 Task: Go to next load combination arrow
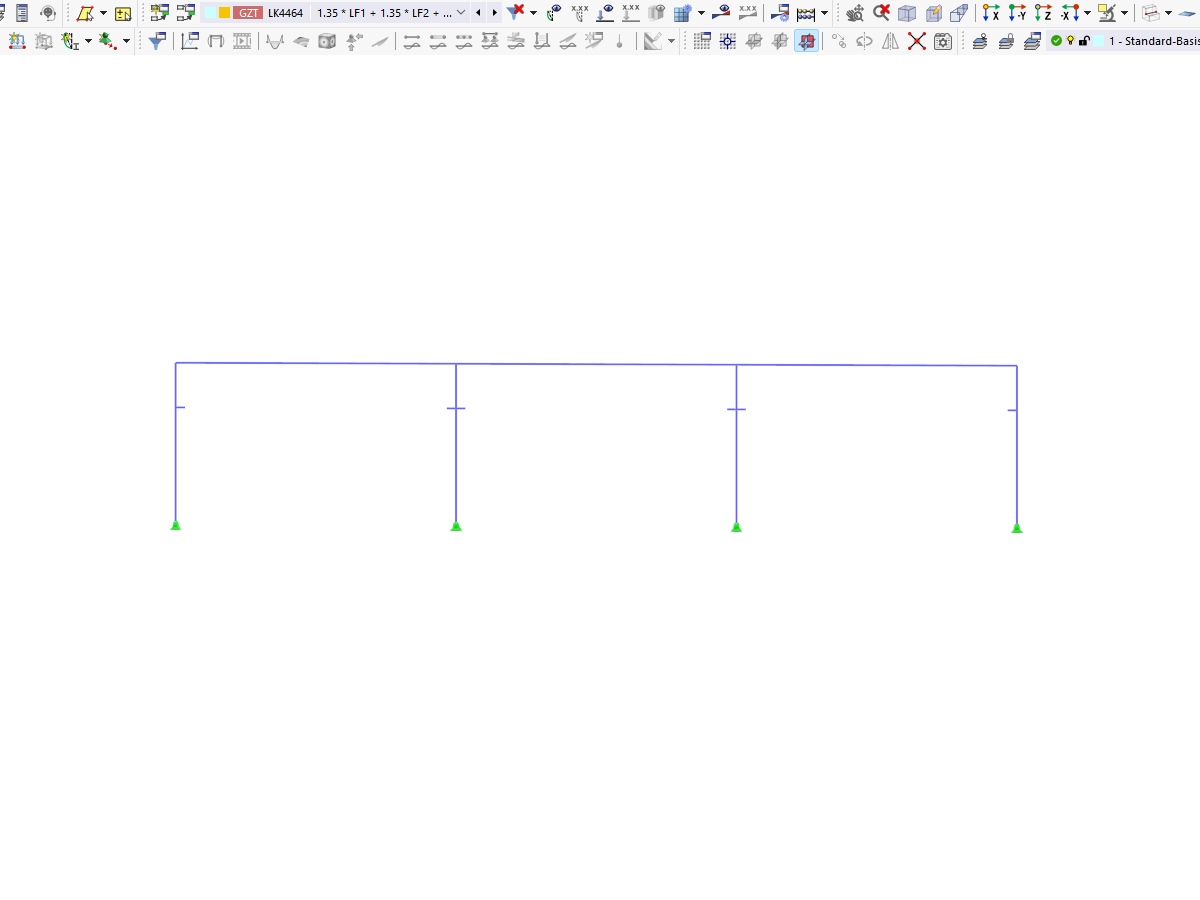tap(494, 13)
